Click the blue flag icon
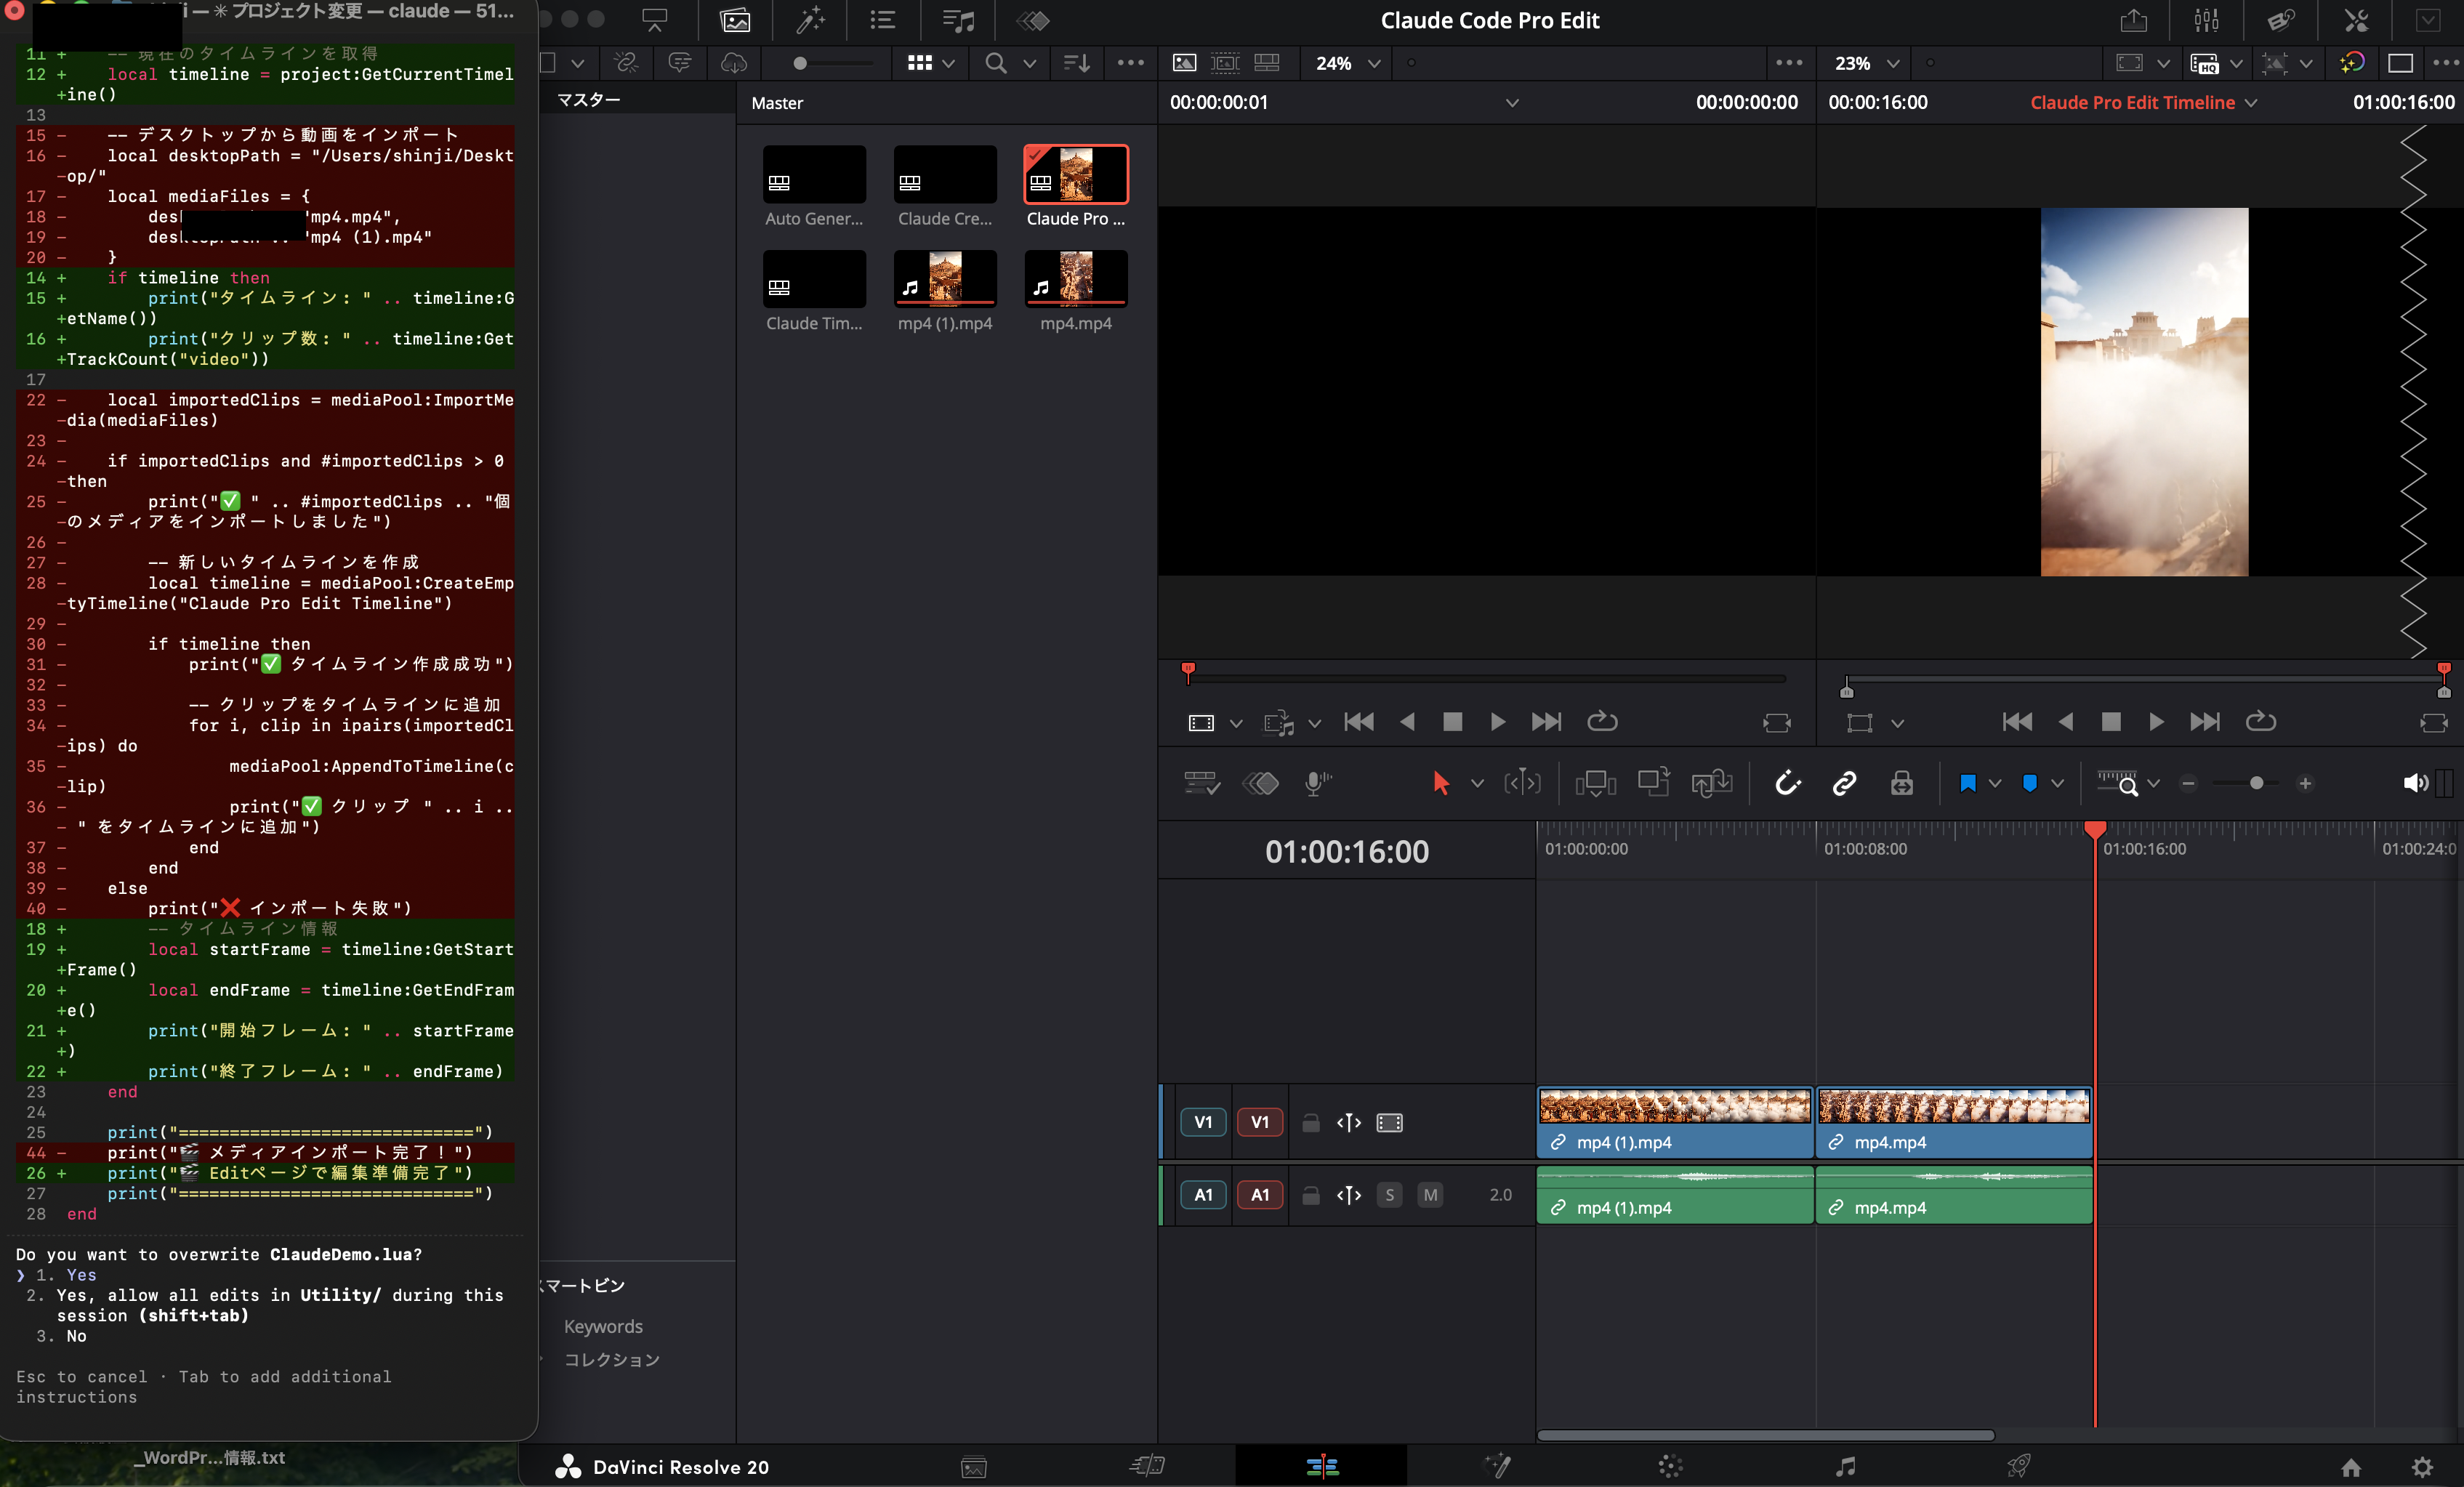 coord(1967,783)
